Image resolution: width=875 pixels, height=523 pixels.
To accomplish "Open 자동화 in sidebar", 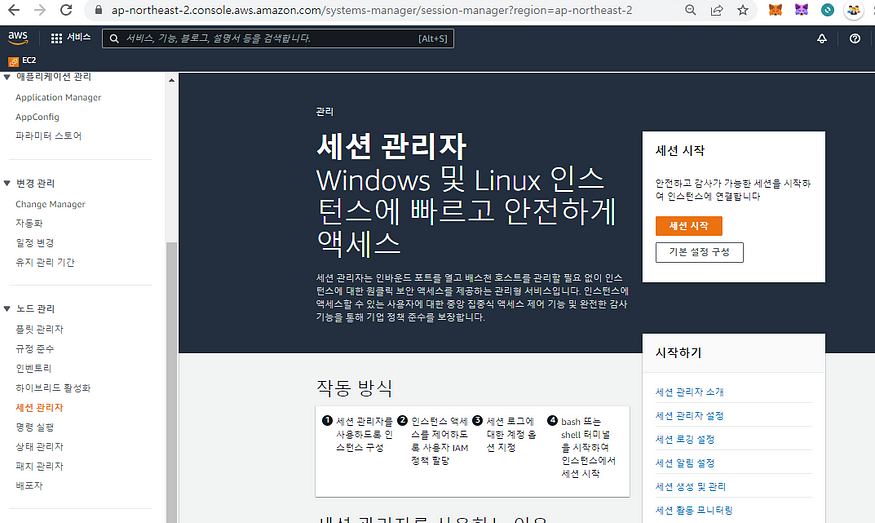I will (29, 223).
